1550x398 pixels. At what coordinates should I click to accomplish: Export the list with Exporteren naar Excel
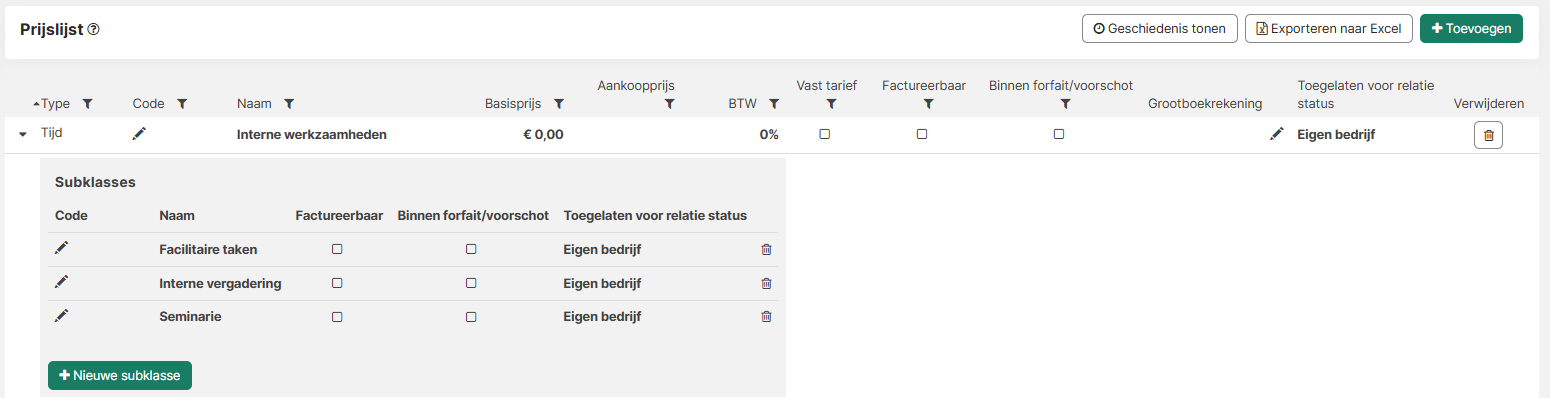pyautogui.click(x=1328, y=28)
